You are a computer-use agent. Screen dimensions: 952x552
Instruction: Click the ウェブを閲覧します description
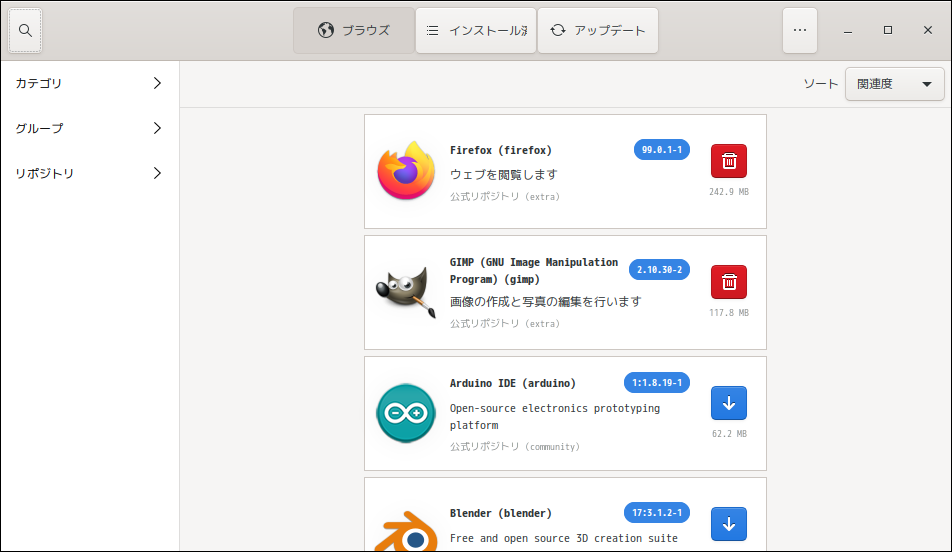coord(503,175)
